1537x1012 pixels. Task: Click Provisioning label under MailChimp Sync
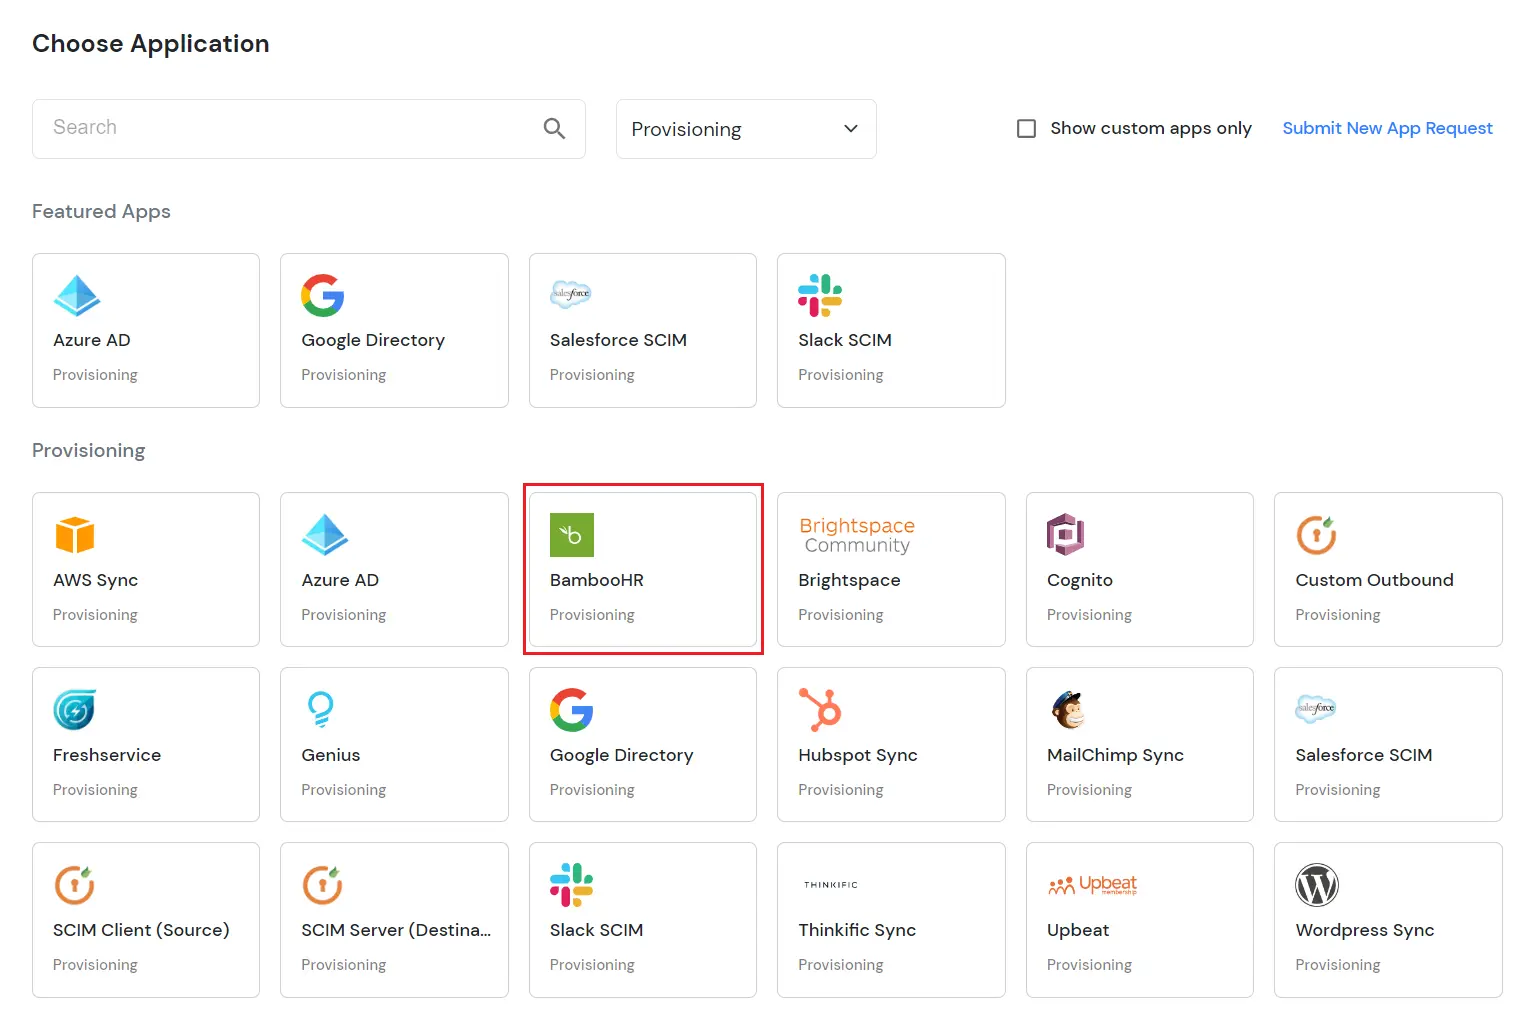1089,790
